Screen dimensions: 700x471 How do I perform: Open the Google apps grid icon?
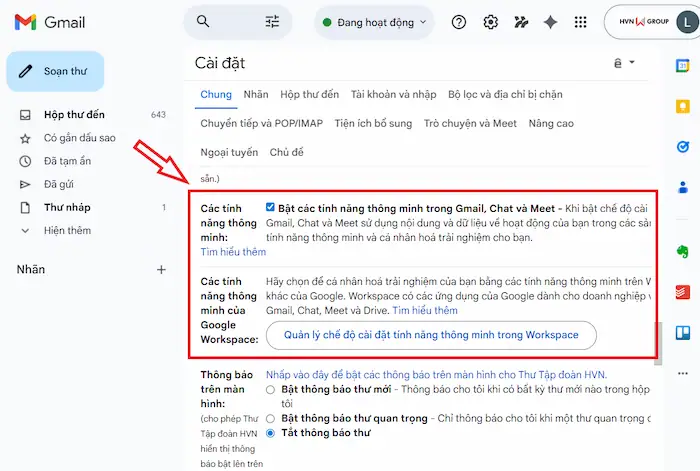click(580, 22)
